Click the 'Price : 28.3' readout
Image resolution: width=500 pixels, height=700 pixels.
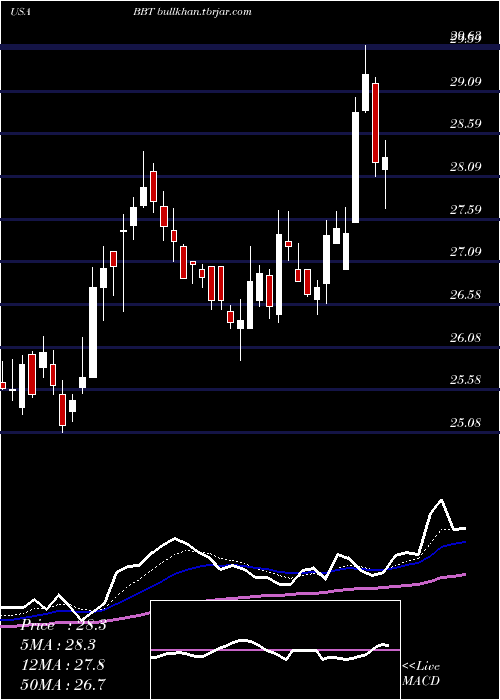click(x=63, y=625)
